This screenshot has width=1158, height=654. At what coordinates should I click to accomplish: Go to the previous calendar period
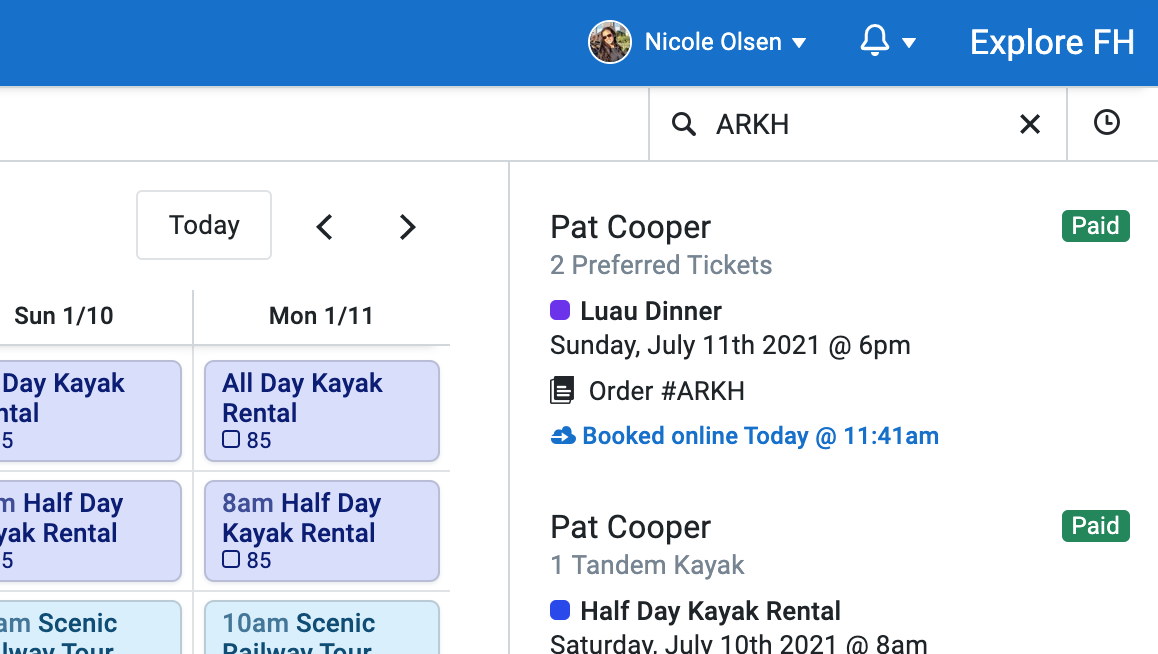tap(324, 227)
